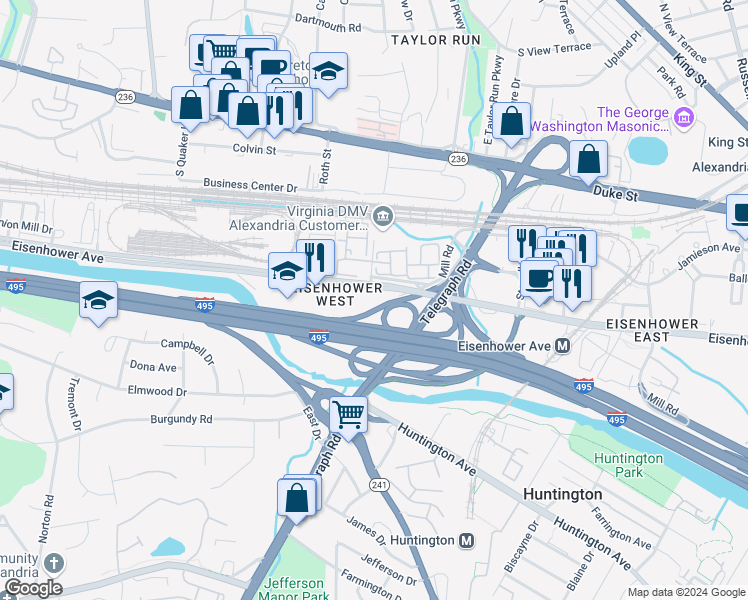Open the shopping bag marker on Duke St

589,160
